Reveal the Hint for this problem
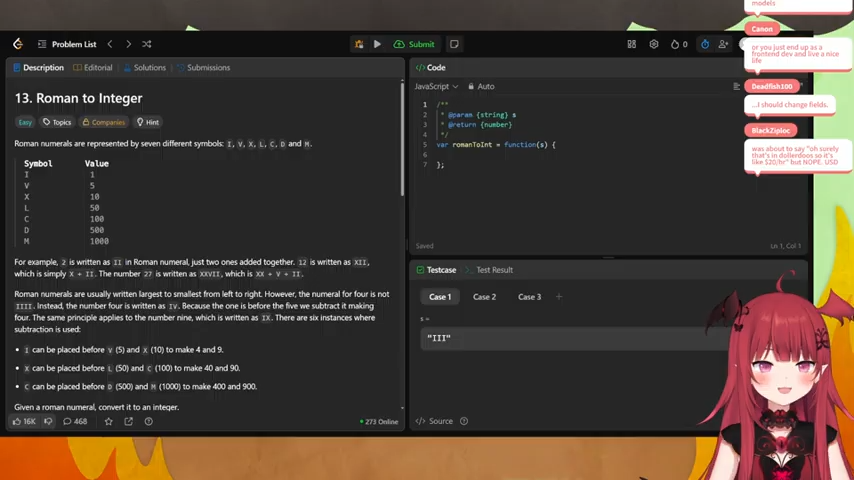The image size is (854, 480). tap(148, 122)
